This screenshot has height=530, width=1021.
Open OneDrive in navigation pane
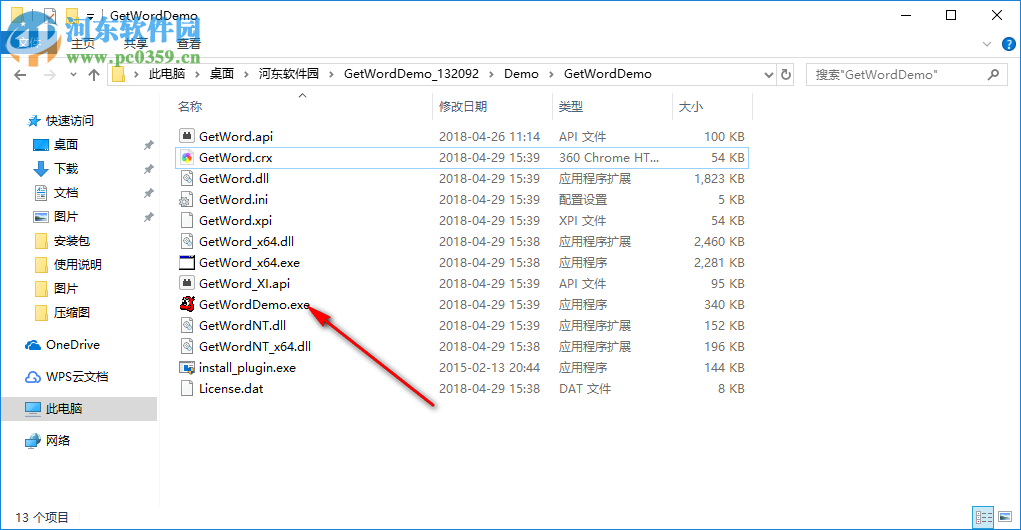[x=72, y=344]
